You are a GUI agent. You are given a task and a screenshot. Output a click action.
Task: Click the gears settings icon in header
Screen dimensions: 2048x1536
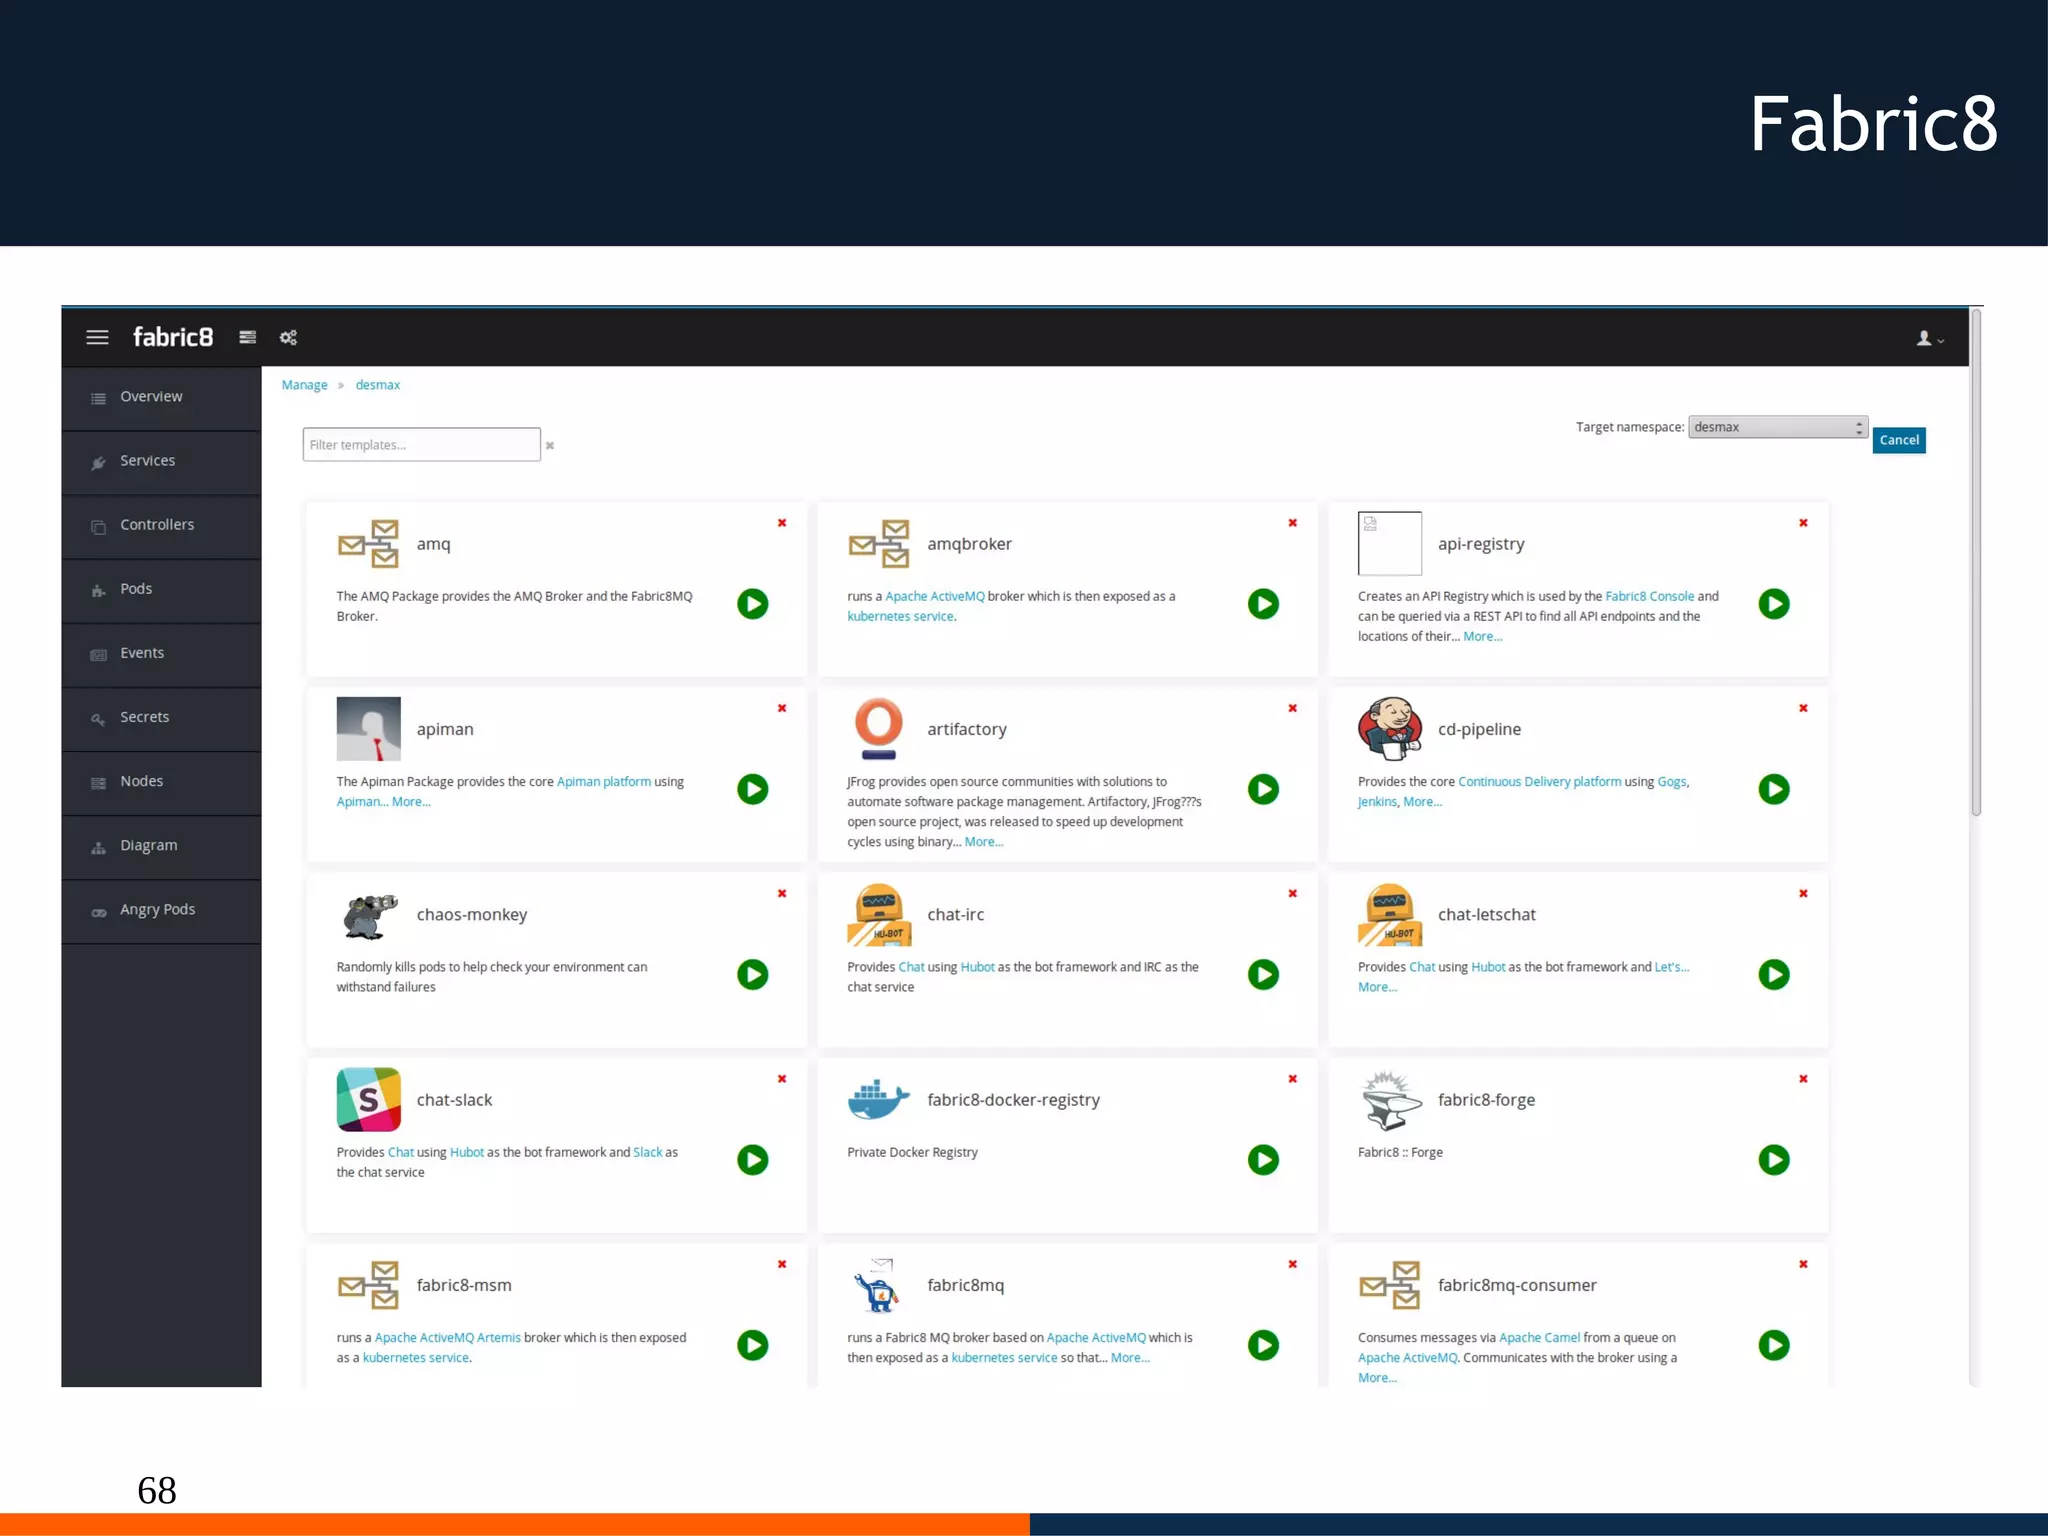[x=288, y=337]
